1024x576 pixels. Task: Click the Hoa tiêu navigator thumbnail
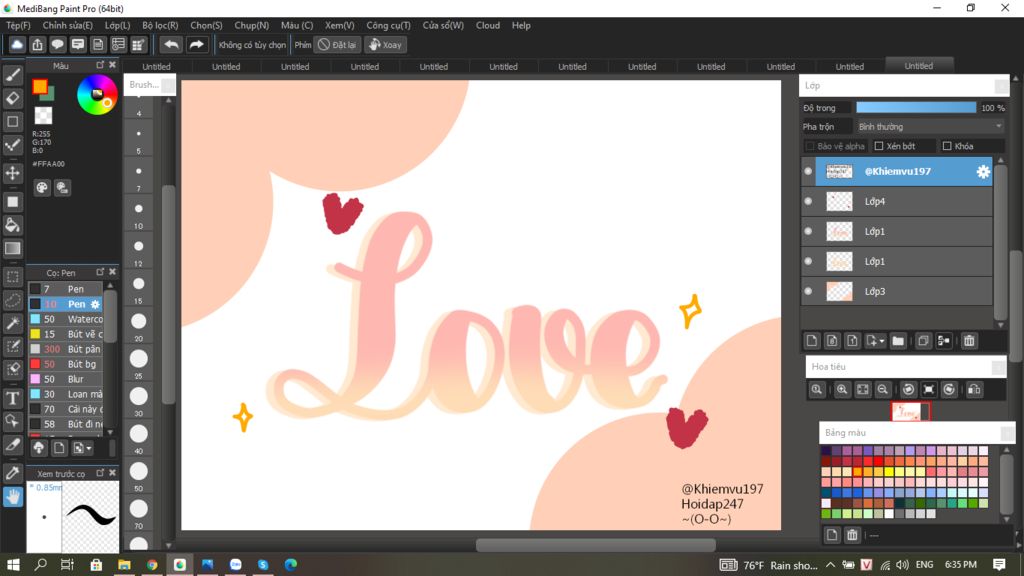910,412
